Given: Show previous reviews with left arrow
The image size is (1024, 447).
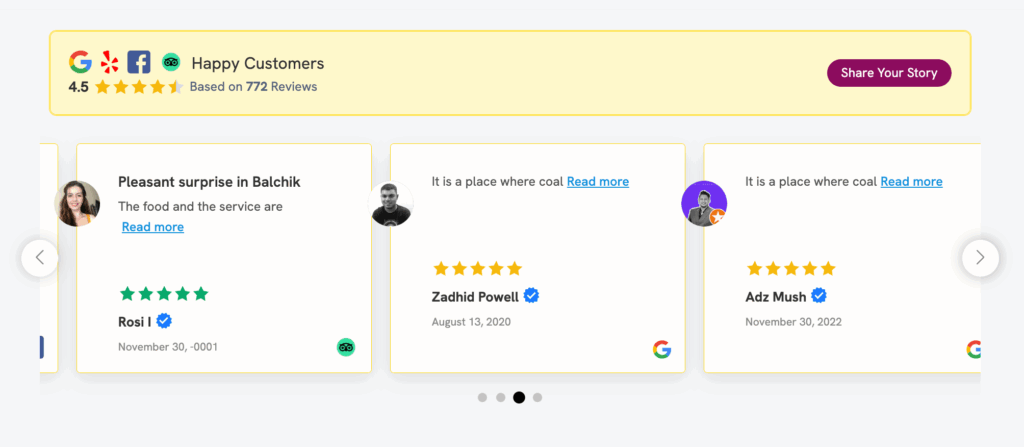Looking at the screenshot, I should [x=40, y=258].
